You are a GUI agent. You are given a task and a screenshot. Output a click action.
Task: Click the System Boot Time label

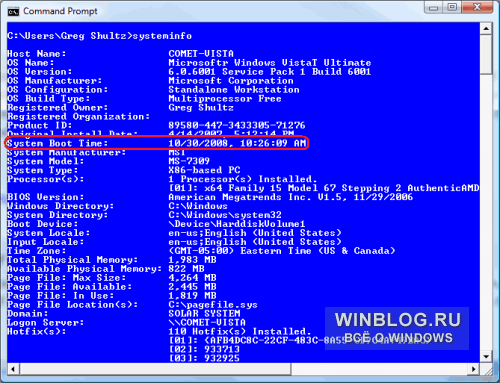click(58, 143)
